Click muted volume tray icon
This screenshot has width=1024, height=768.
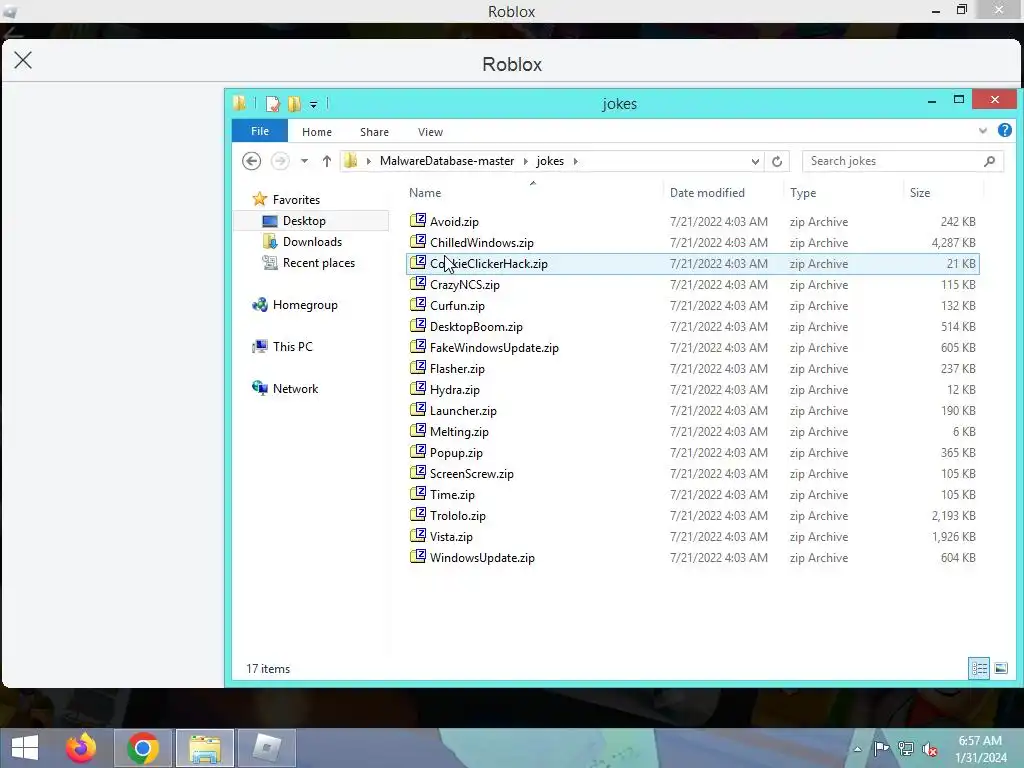(x=929, y=748)
